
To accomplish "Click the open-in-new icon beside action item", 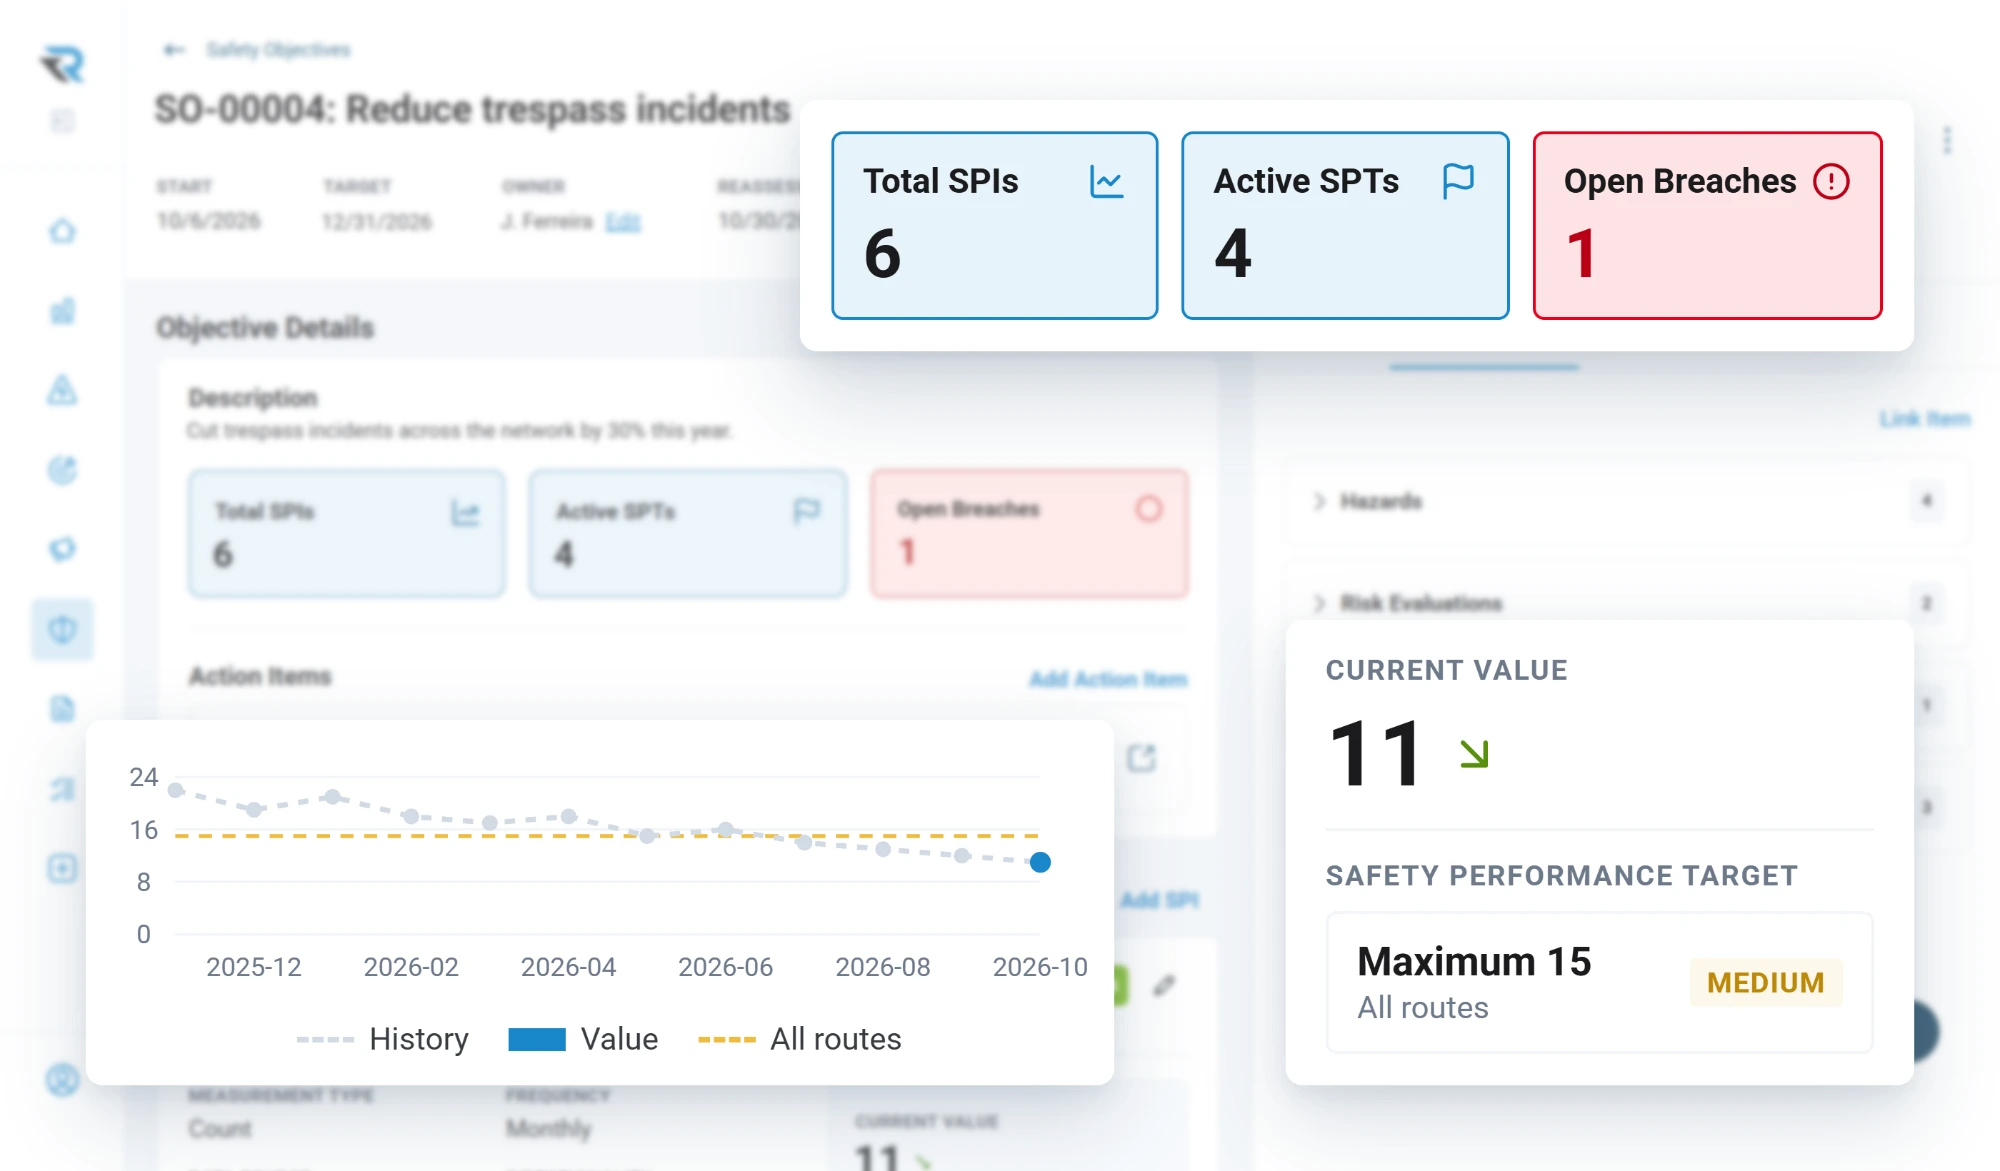I will pos(1141,758).
